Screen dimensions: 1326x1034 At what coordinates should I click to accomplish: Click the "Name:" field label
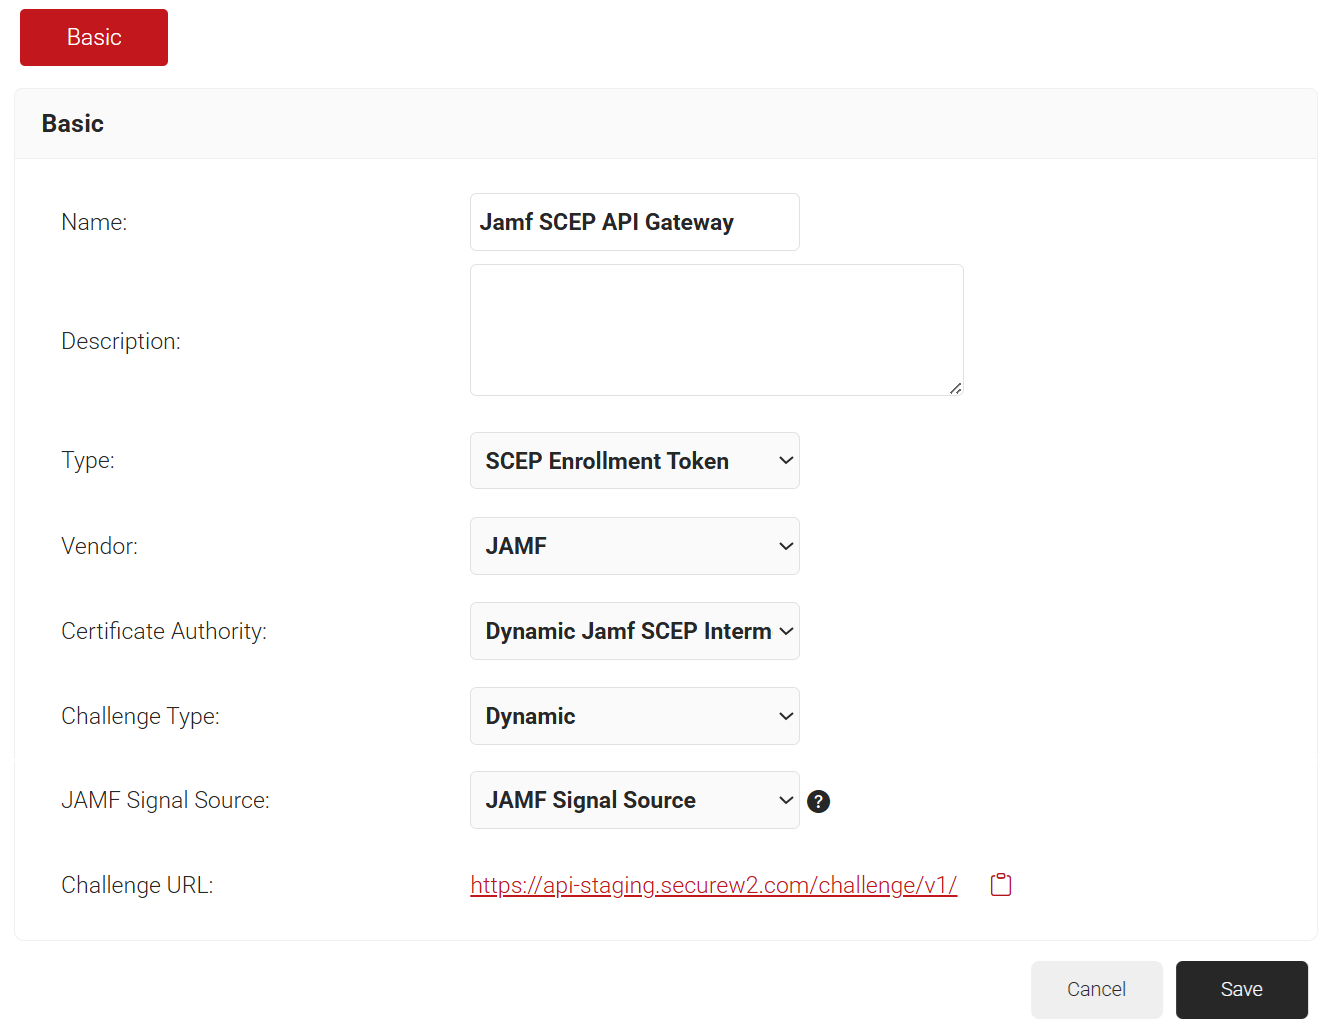pos(94,222)
